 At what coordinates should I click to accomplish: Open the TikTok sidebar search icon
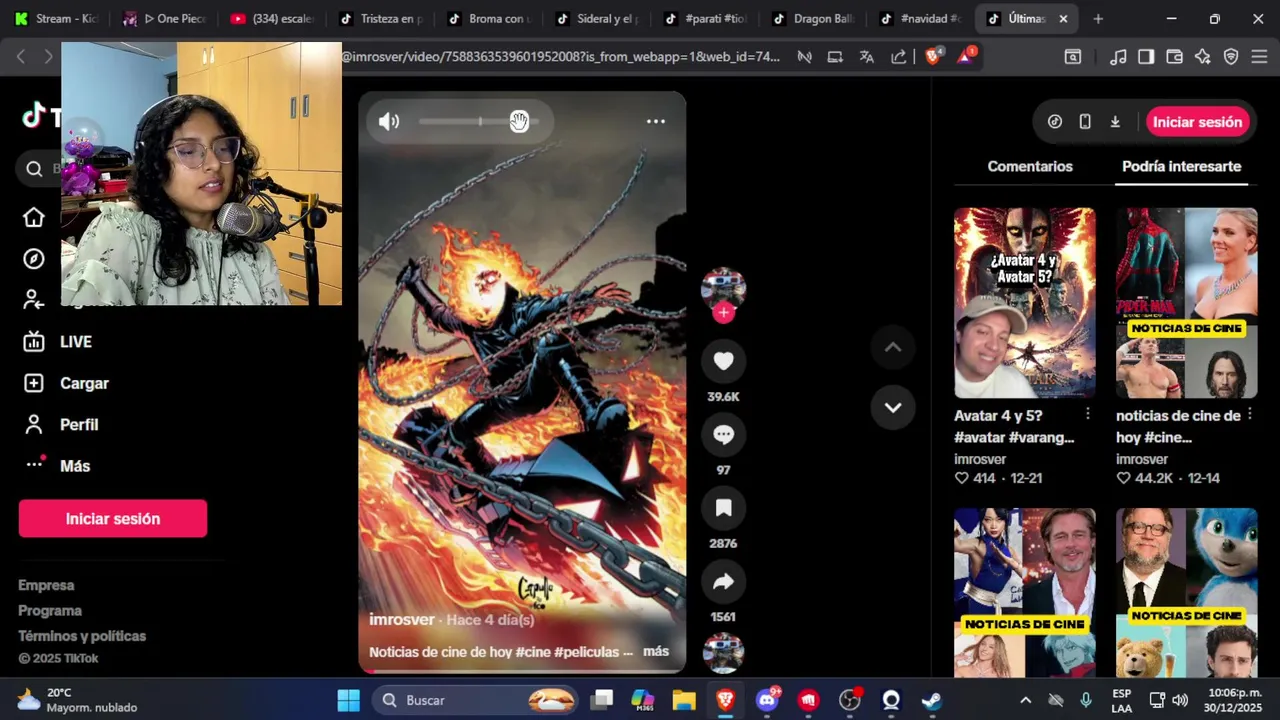click(x=34, y=169)
